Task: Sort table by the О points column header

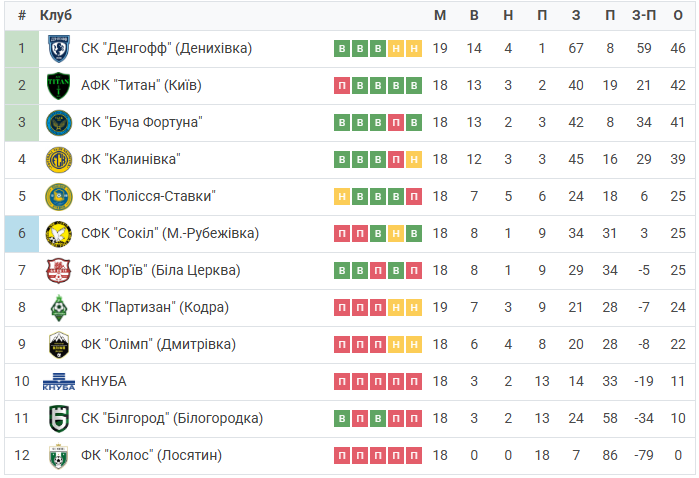Action: pyautogui.click(x=678, y=15)
